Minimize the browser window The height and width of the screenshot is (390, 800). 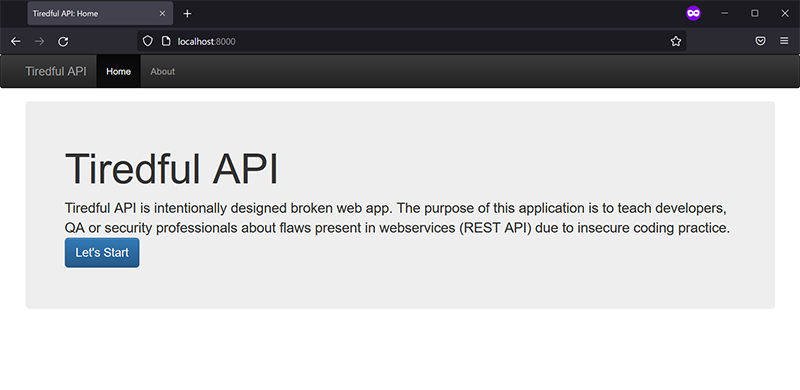[x=724, y=14]
